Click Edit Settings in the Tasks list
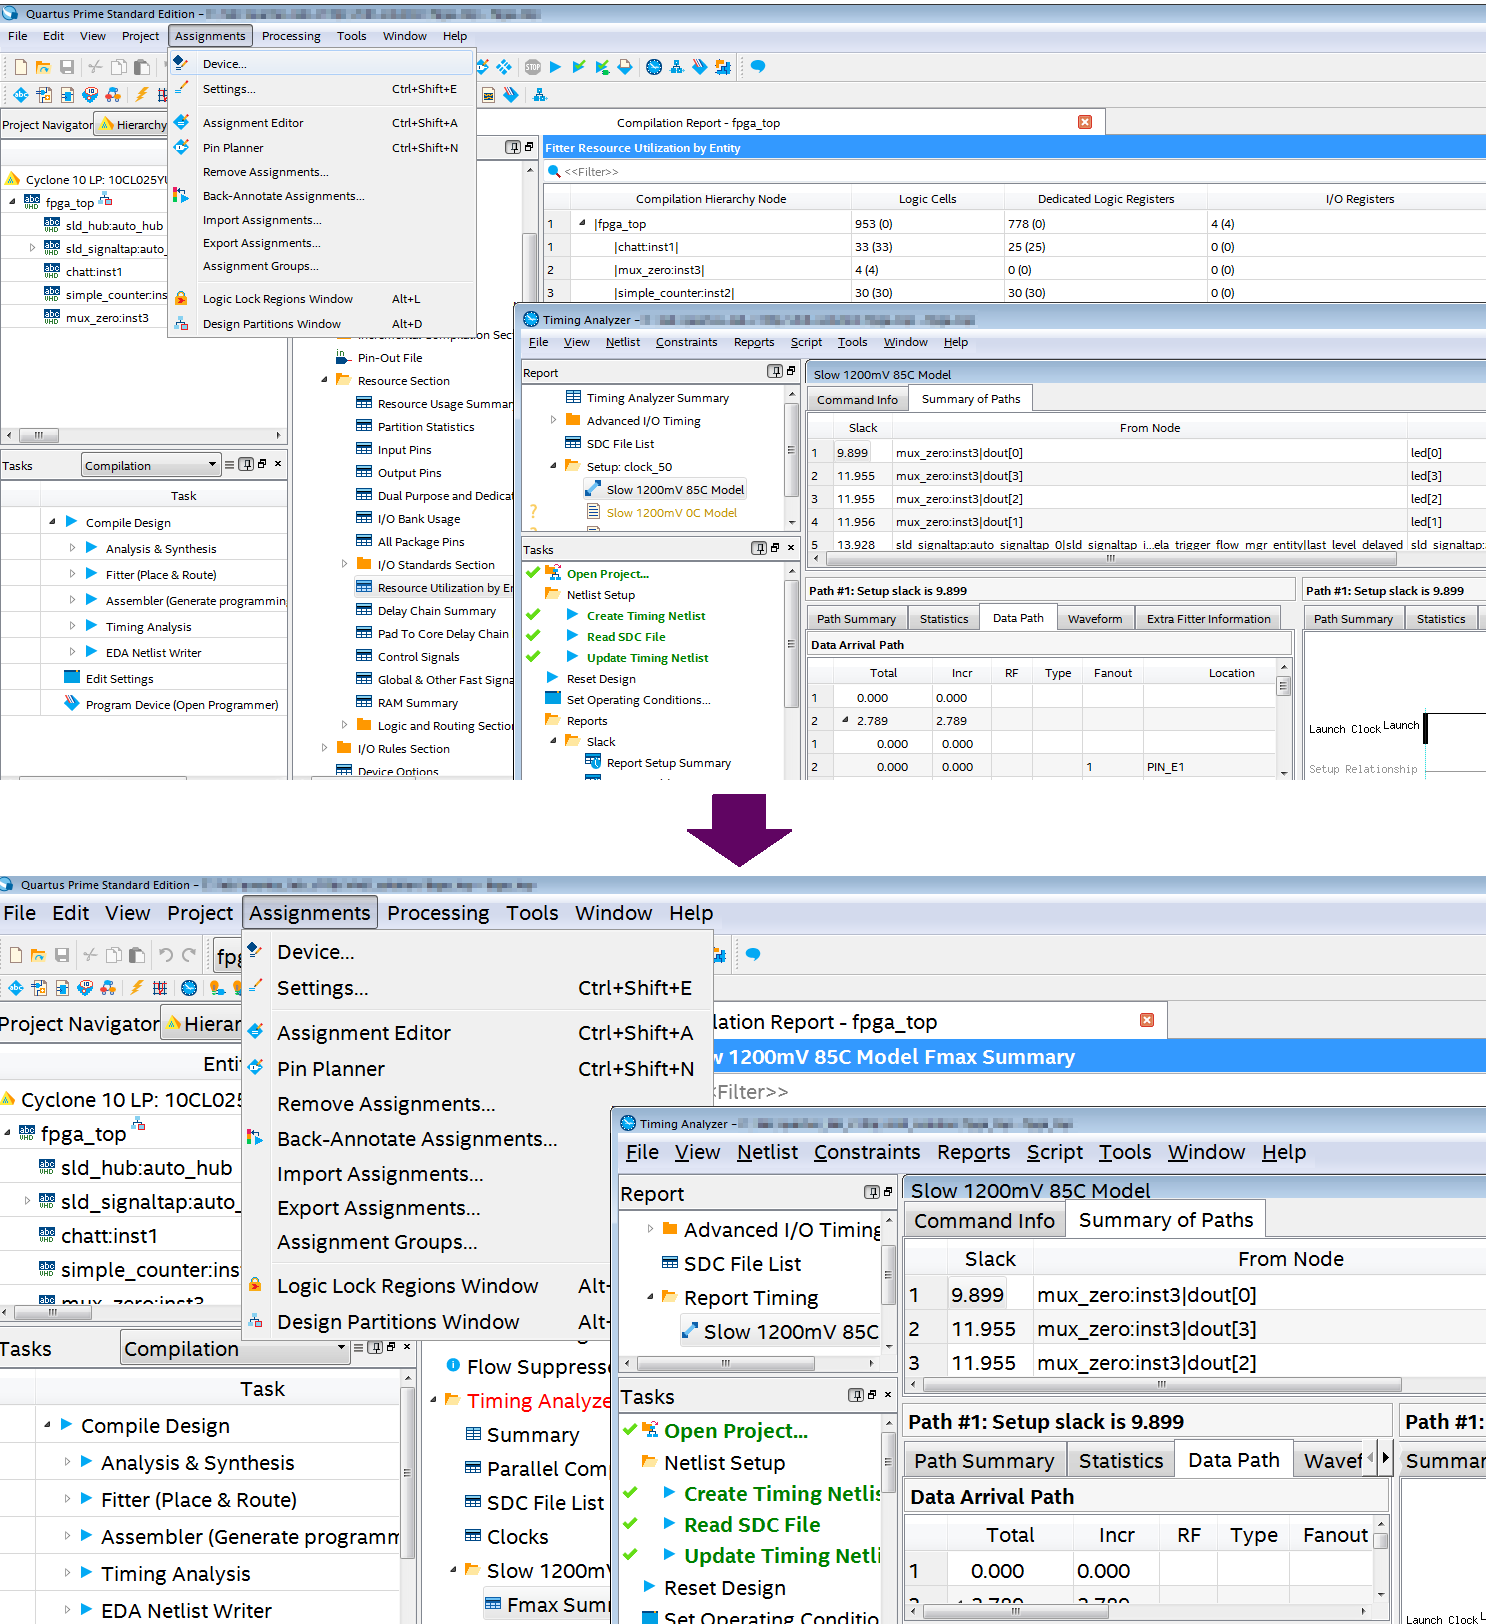The height and width of the screenshot is (1624, 1486). tap(119, 679)
